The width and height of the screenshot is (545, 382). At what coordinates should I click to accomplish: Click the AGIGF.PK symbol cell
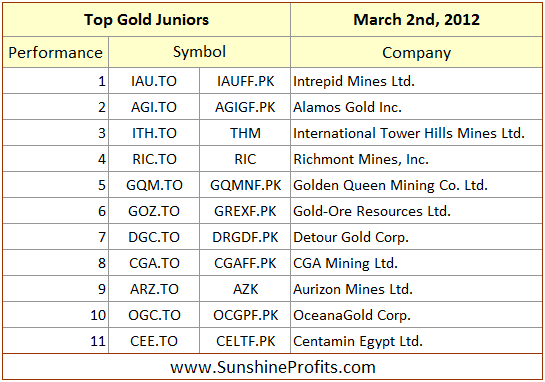point(245,107)
